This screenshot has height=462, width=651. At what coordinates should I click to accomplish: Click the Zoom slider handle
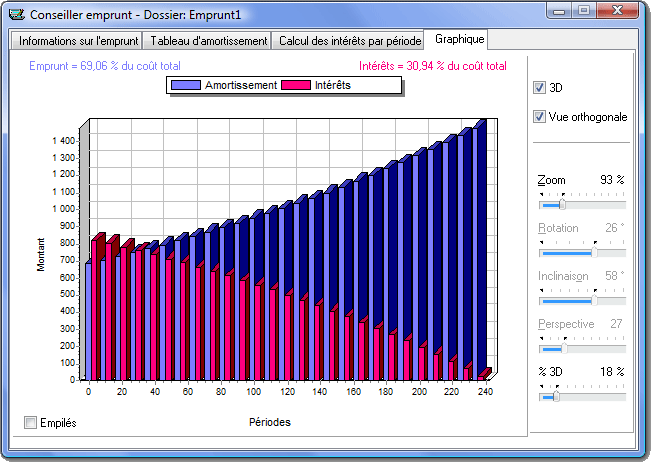tap(562, 204)
